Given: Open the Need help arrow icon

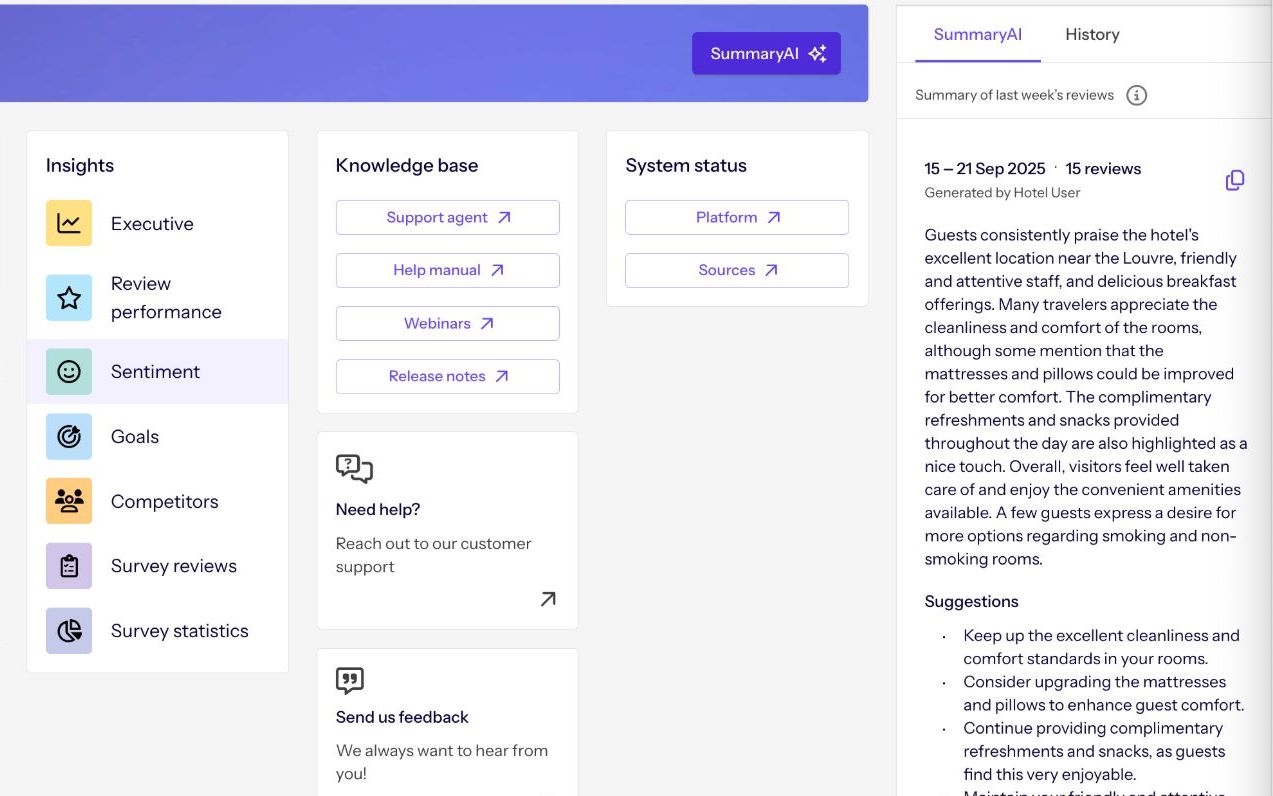Looking at the screenshot, I should click(548, 599).
